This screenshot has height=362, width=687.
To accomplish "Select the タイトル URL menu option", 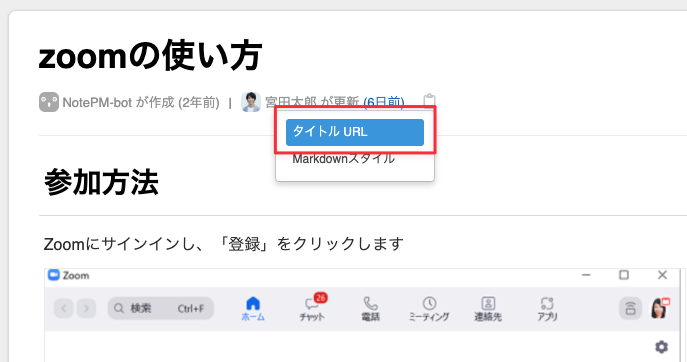I will pos(354,132).
